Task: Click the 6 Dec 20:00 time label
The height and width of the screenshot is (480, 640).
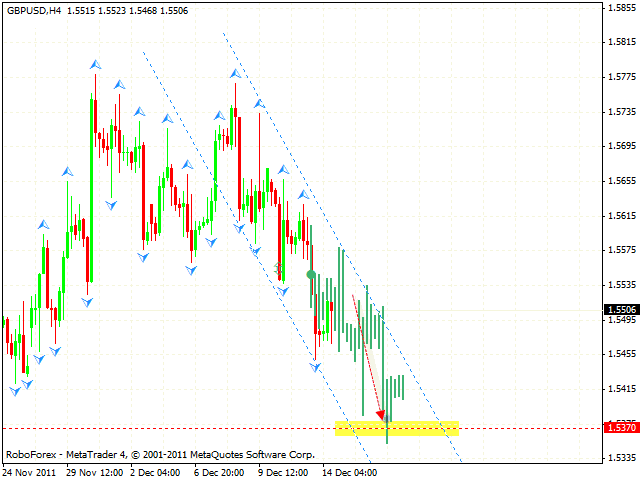Action: click(x=219, y=473)
